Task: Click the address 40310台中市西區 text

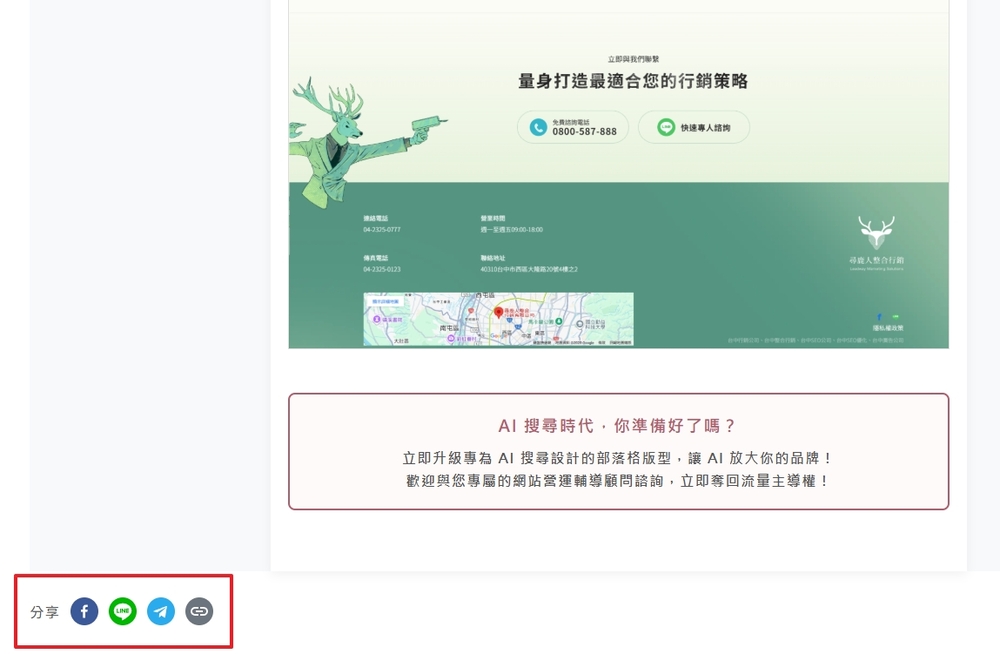Action: [529, 269]
